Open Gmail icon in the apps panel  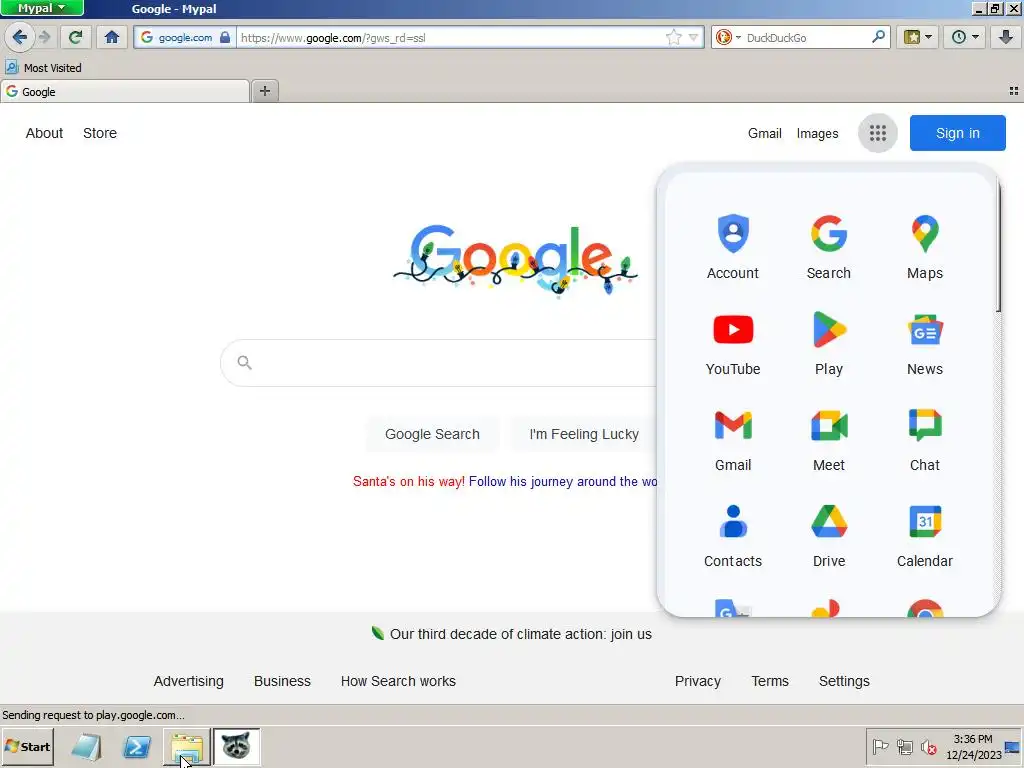733,440
